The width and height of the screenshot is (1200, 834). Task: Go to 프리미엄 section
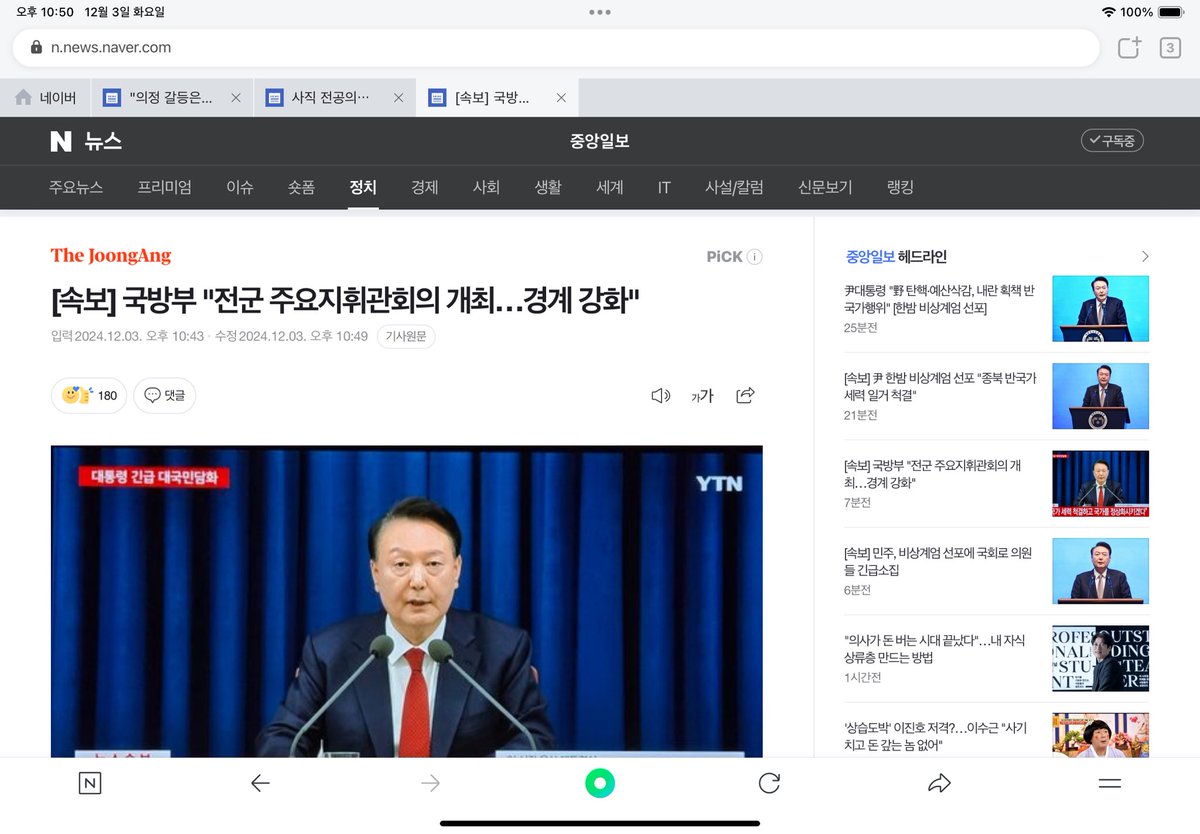pos(165,187)
